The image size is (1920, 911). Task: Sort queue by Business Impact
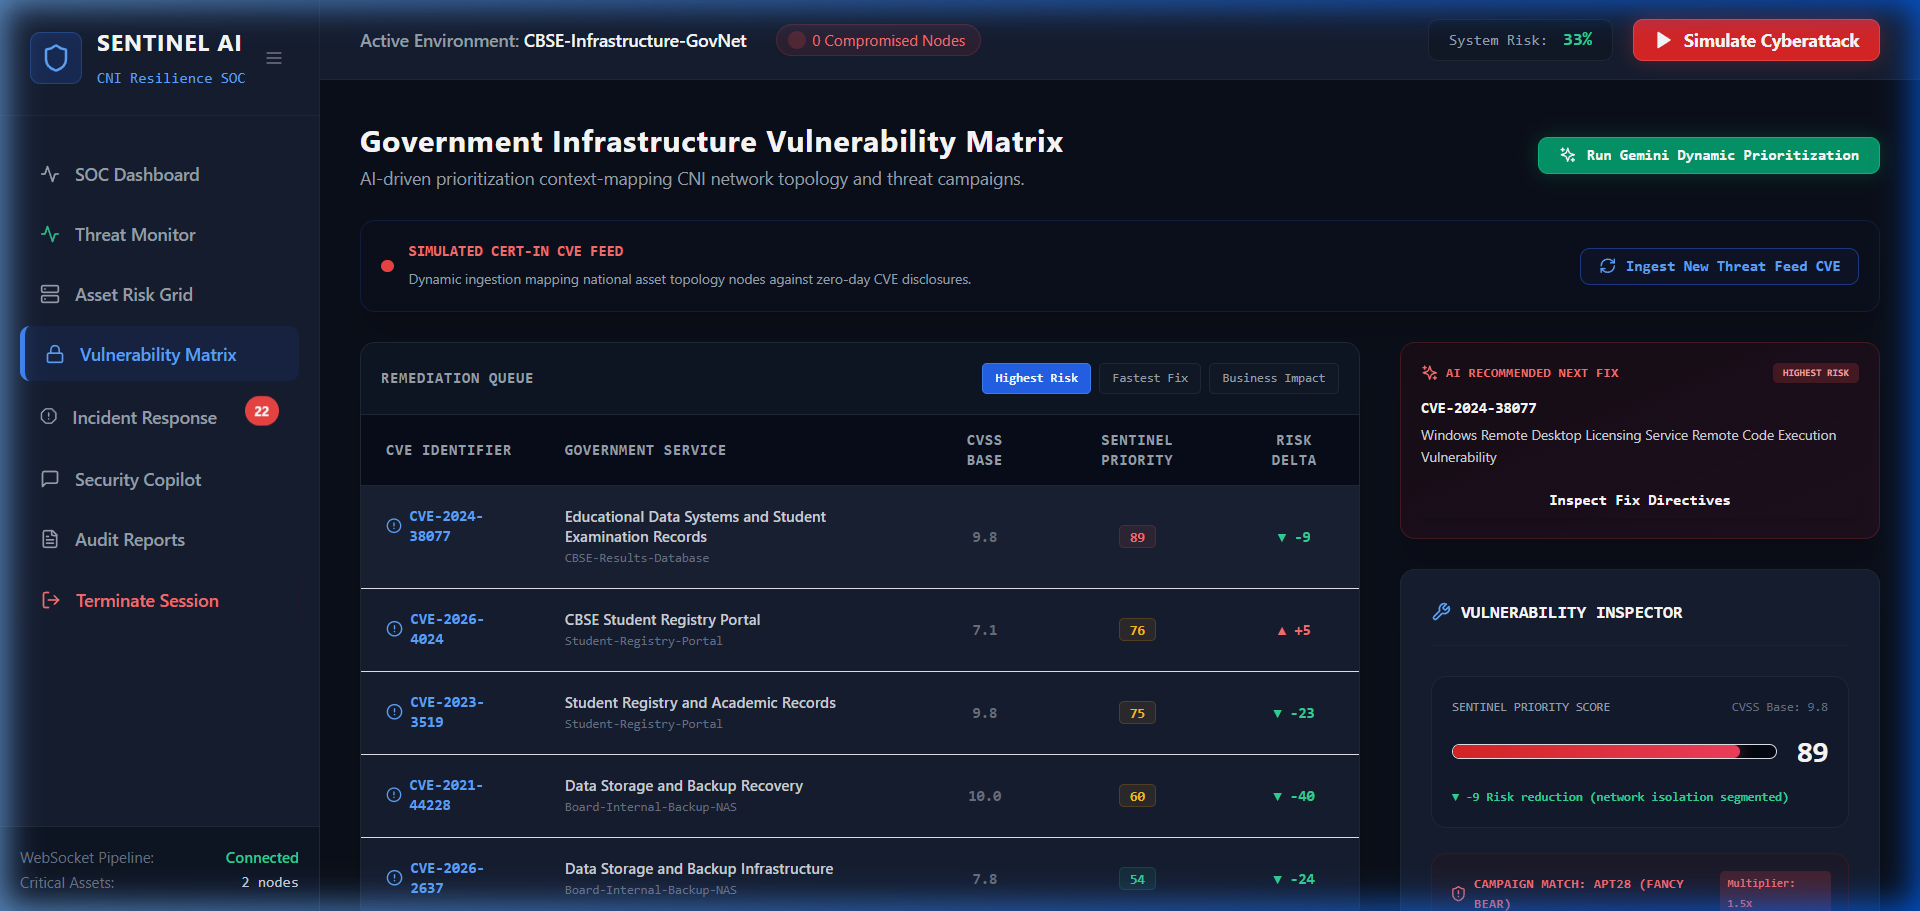point(1273,378)
